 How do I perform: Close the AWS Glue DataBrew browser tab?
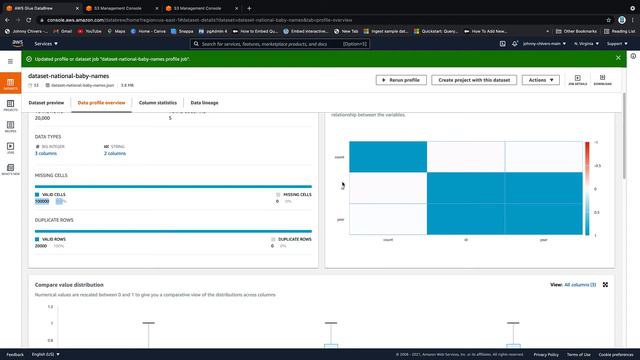(x=77, y=8)
